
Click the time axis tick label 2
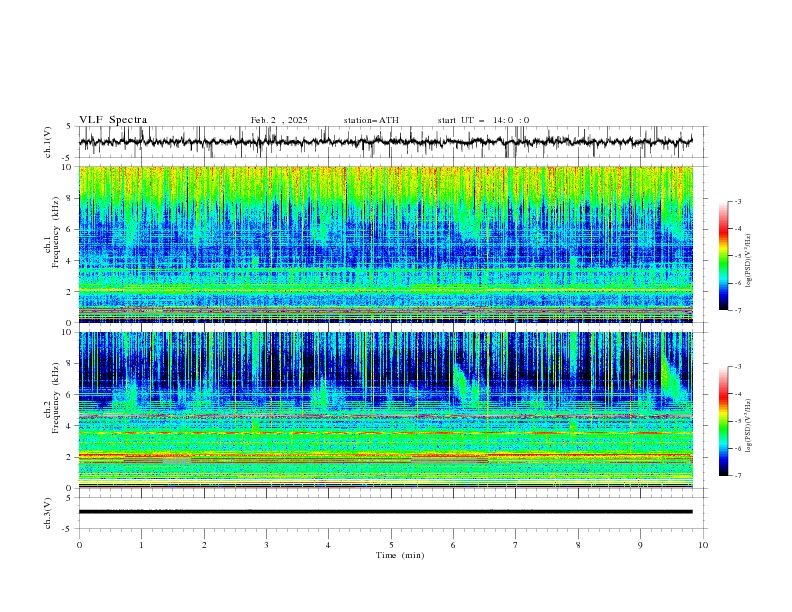(204, 545)
